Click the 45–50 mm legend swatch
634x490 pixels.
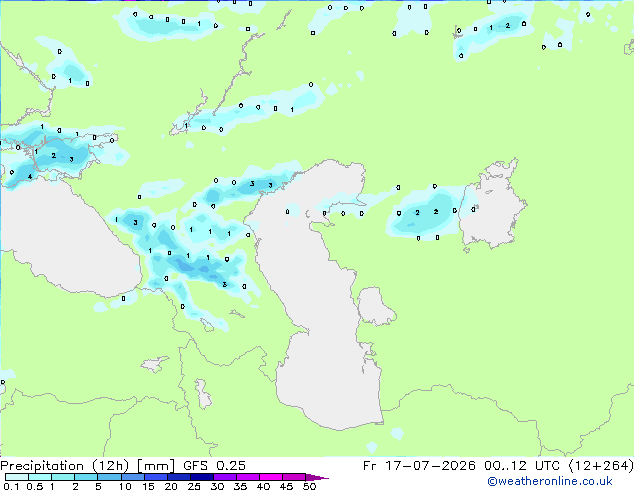(294, 477)
